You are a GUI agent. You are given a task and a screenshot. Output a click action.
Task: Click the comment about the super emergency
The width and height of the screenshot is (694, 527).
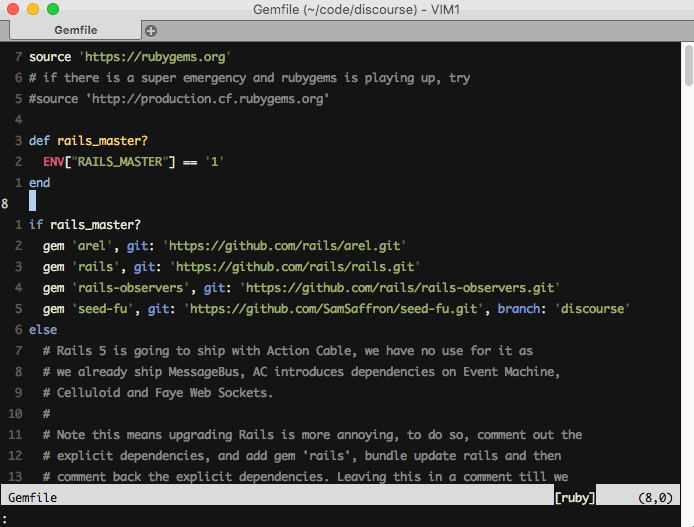pyautogui.click(x=250, y=78)
